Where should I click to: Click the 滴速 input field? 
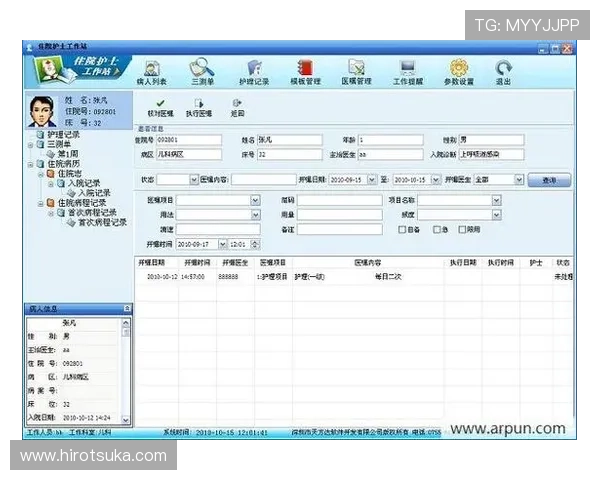click(x=218, y=229)
